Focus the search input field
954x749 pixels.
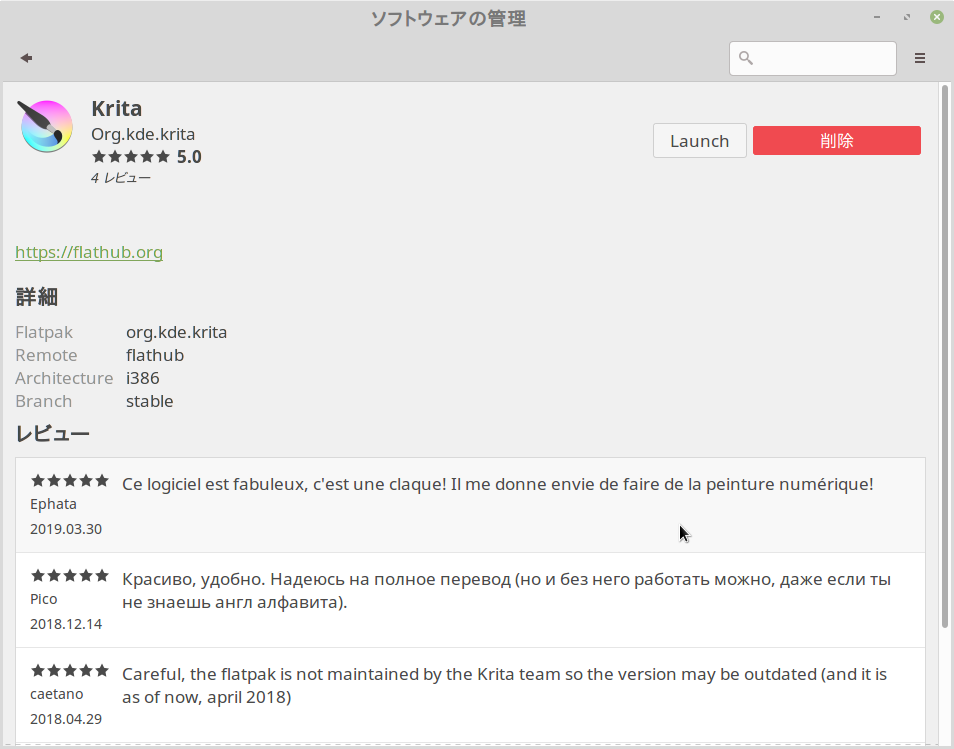click(x=813, y=58)
